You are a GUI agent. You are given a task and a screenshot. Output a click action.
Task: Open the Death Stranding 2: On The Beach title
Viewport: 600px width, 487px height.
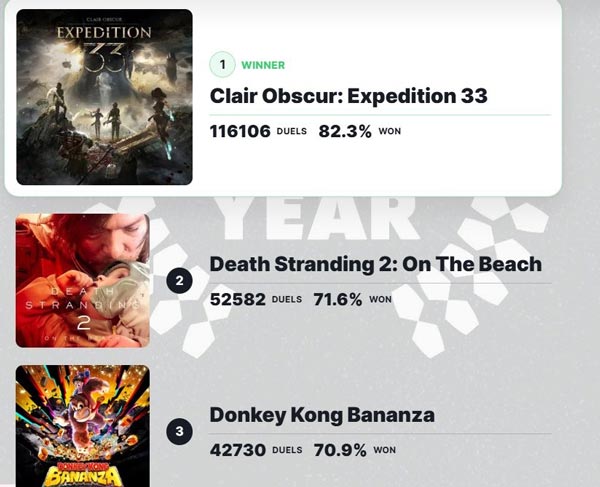(x=375, y=264)
